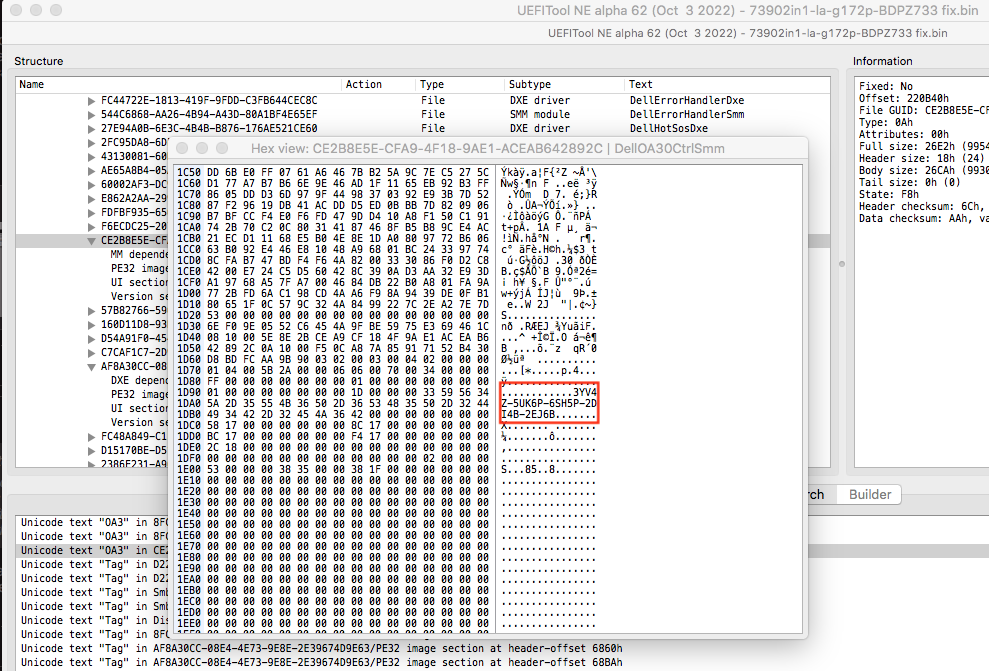989x671 pixels.
Task: Switch to the Builder tab
Action: point(870,494)
